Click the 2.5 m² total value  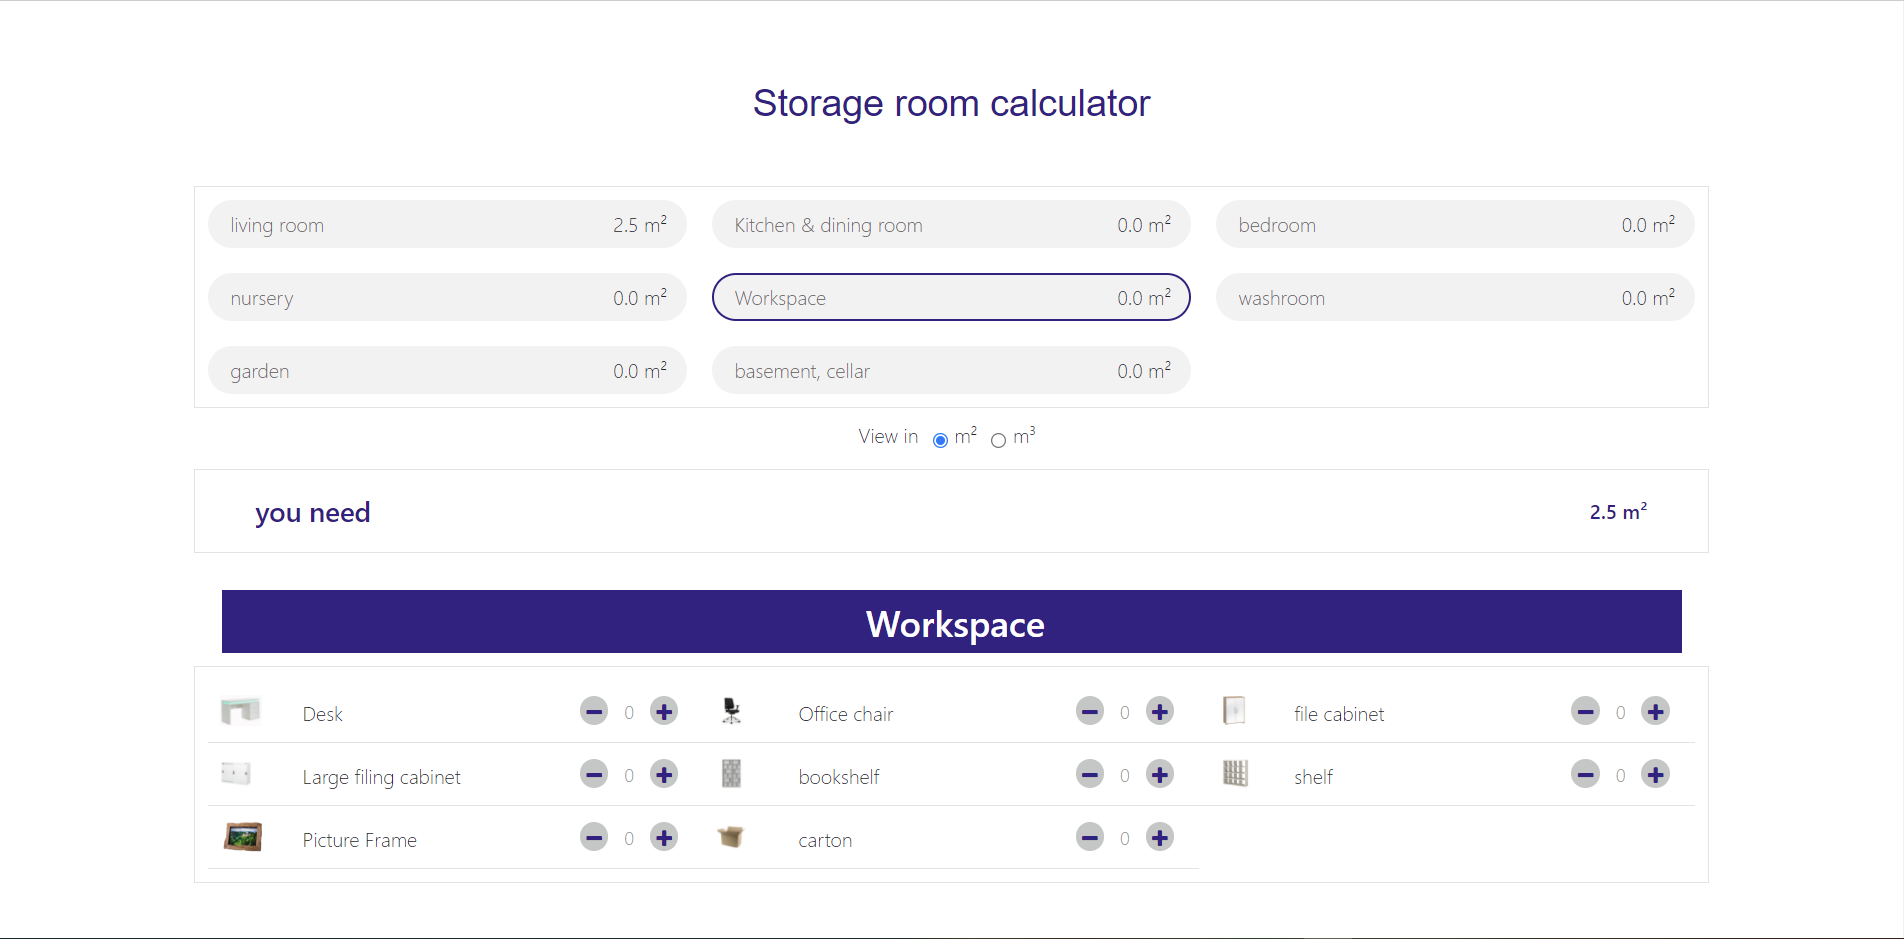(x=1618, y=511)
